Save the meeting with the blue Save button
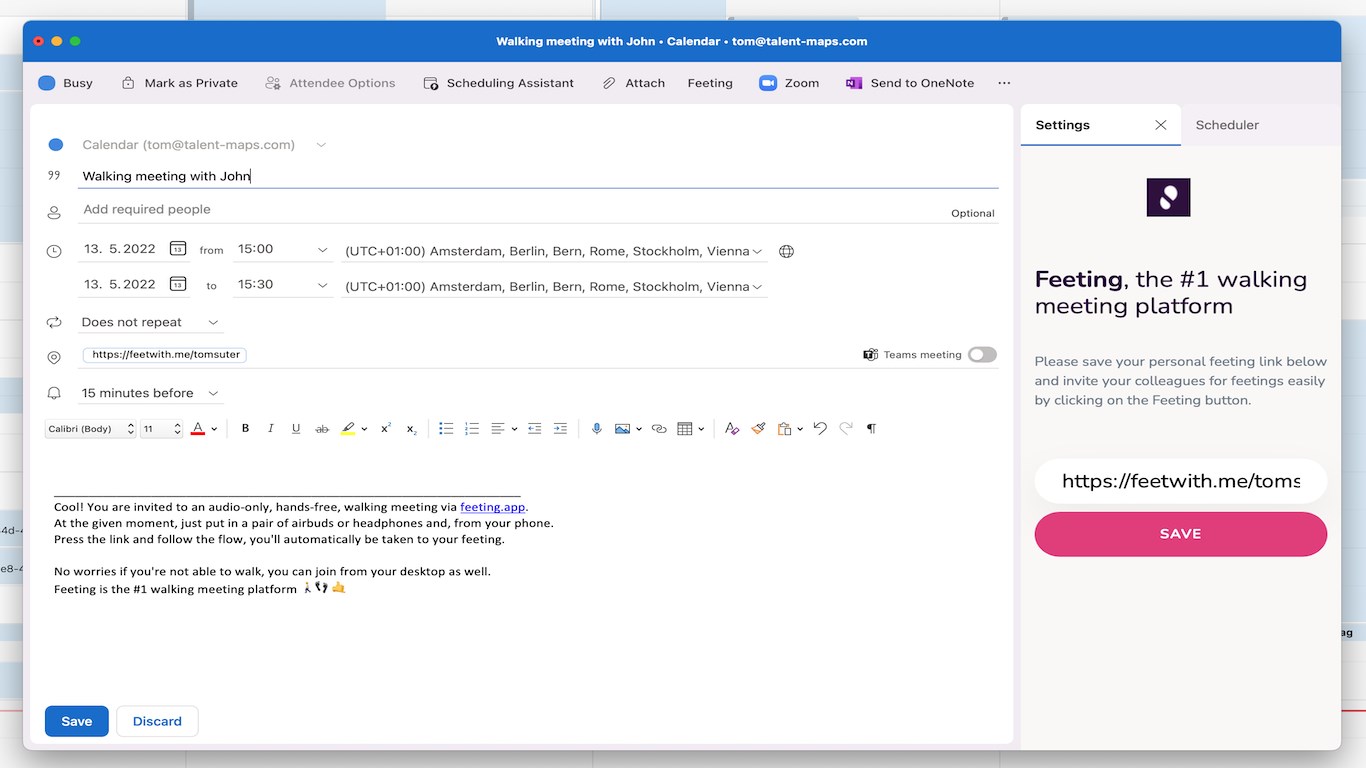 click(x=77, y=721)
